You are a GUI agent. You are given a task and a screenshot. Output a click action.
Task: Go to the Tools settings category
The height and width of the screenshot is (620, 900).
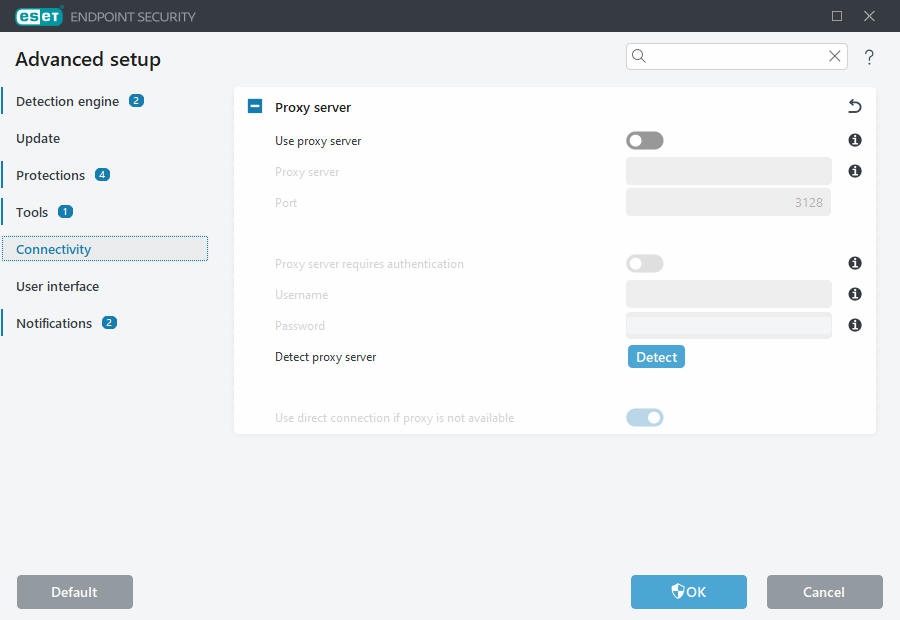click(x=32, y=212)
